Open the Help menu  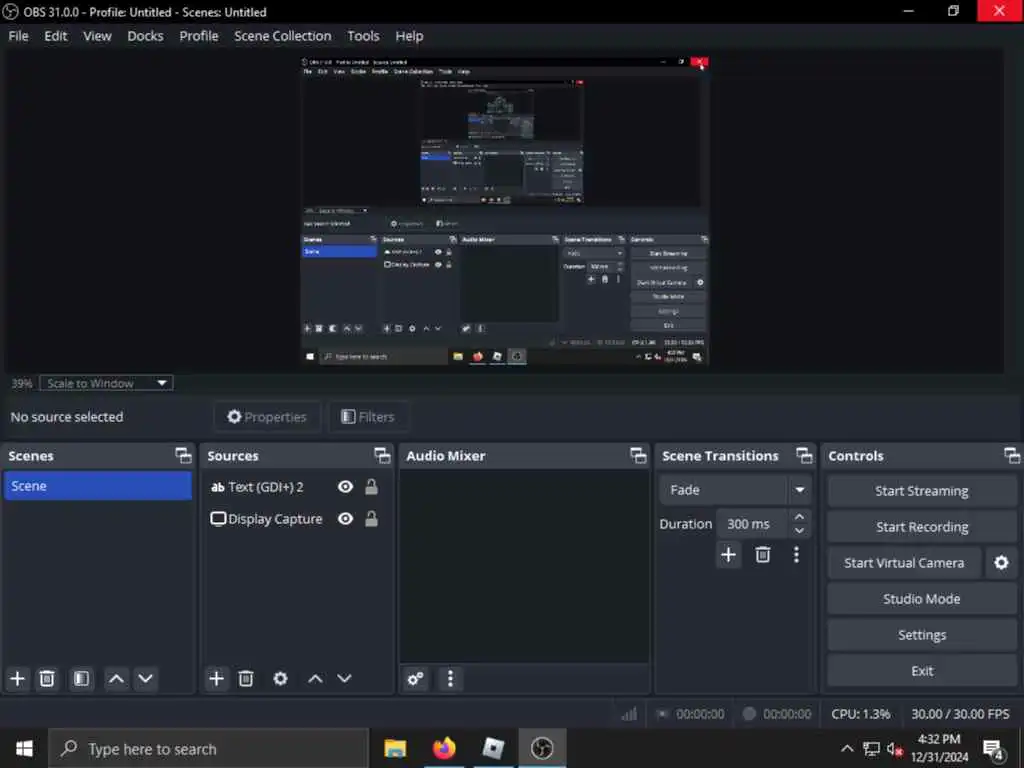coord(409,36)
